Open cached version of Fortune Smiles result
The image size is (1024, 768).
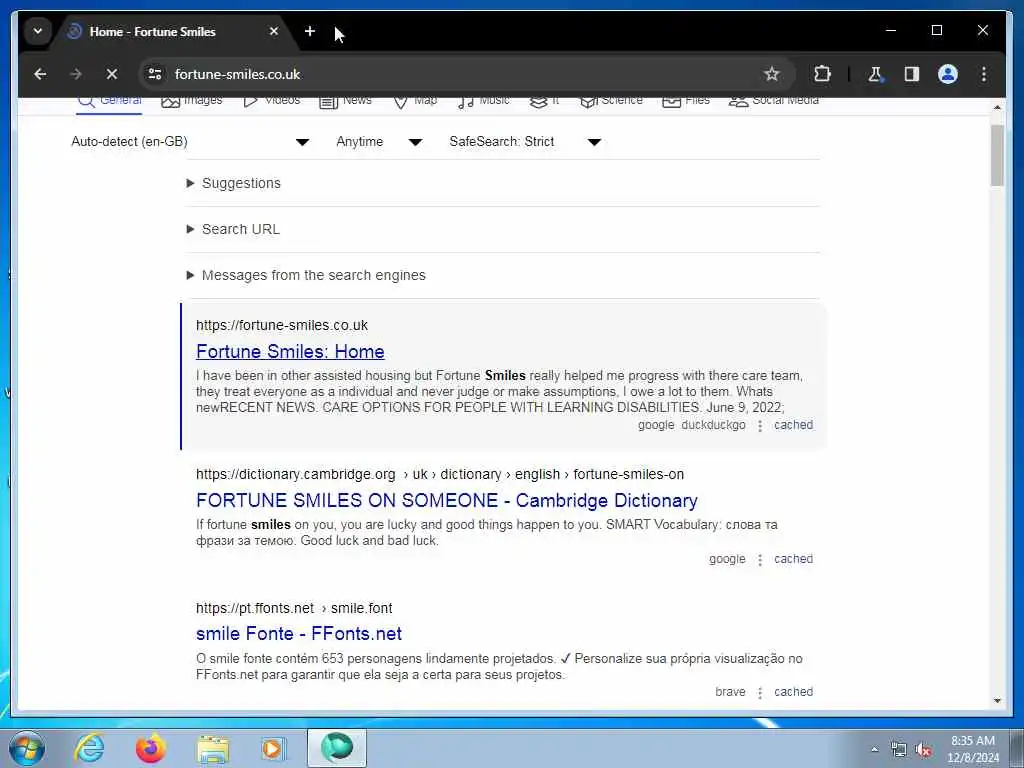coord(793,425)
